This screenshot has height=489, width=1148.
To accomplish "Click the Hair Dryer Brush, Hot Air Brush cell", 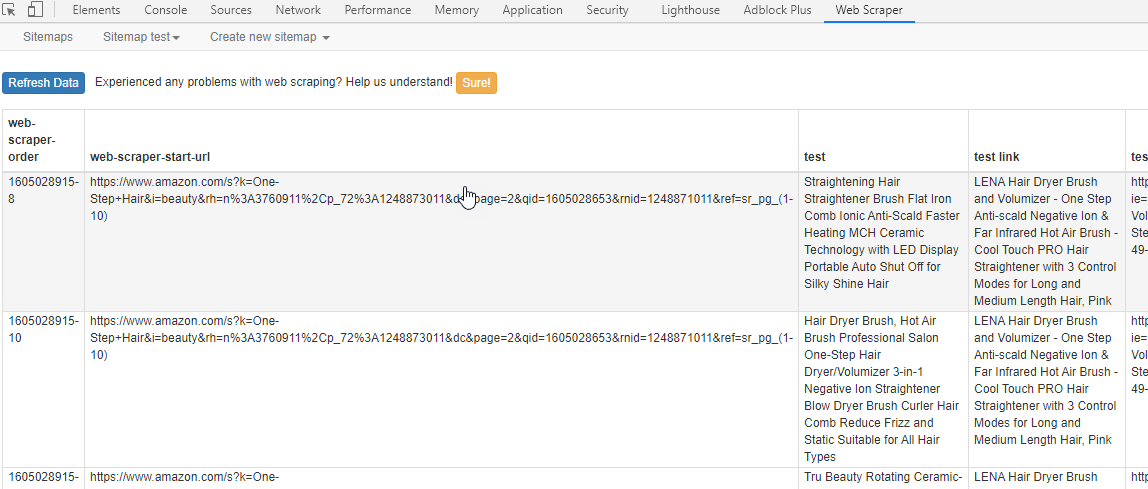I will click(883, 389).
